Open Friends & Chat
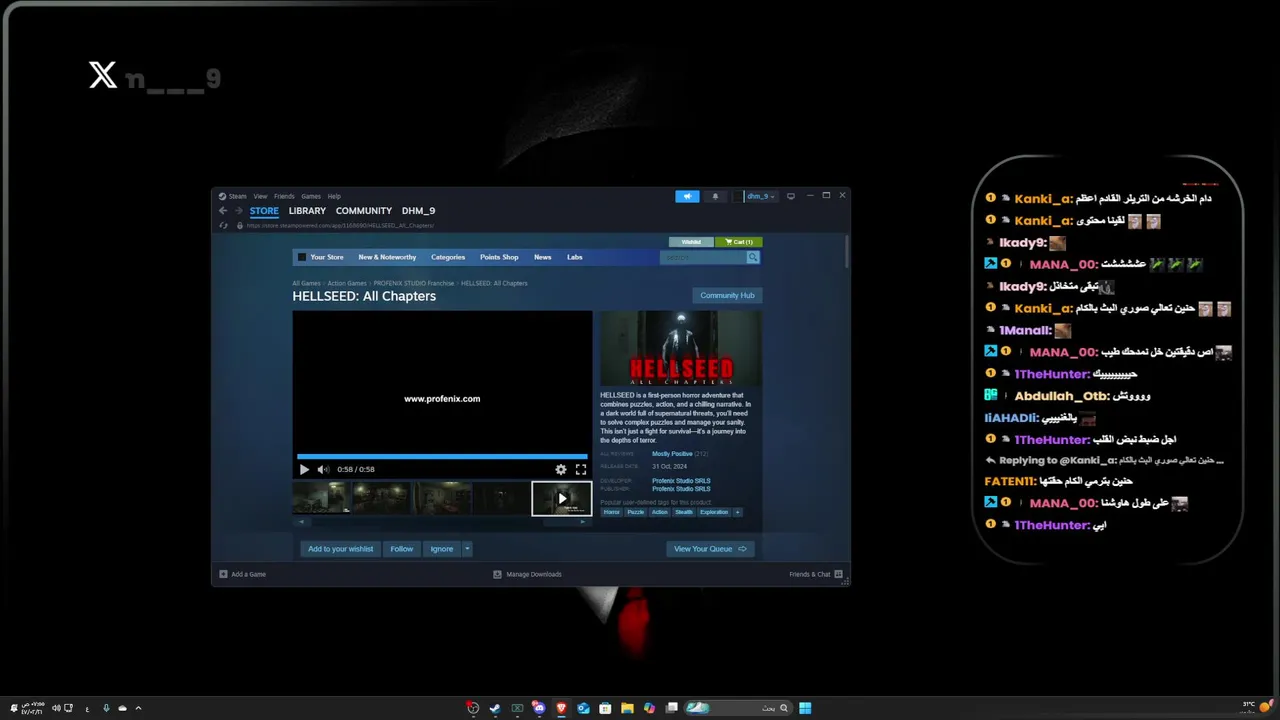 [816, 574]
